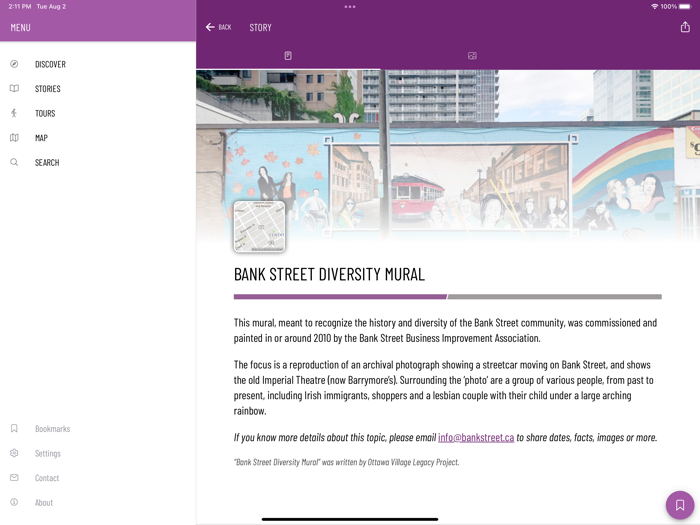
Task: Select Tours in the menu
Action: tap(45, 113)
